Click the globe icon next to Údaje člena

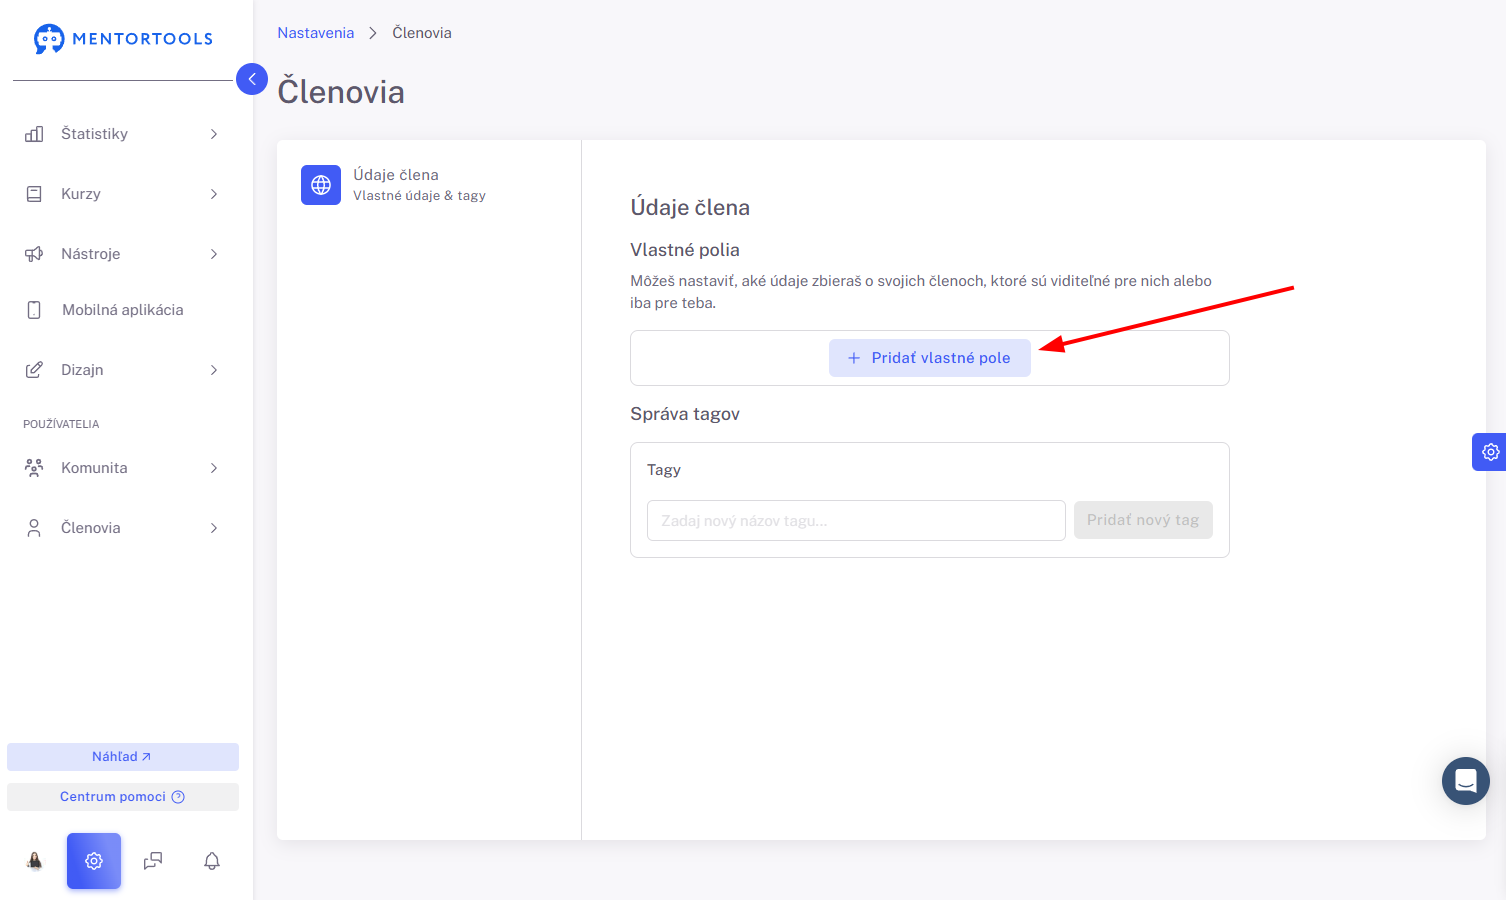pyautogui.click(x=321, y=185)
